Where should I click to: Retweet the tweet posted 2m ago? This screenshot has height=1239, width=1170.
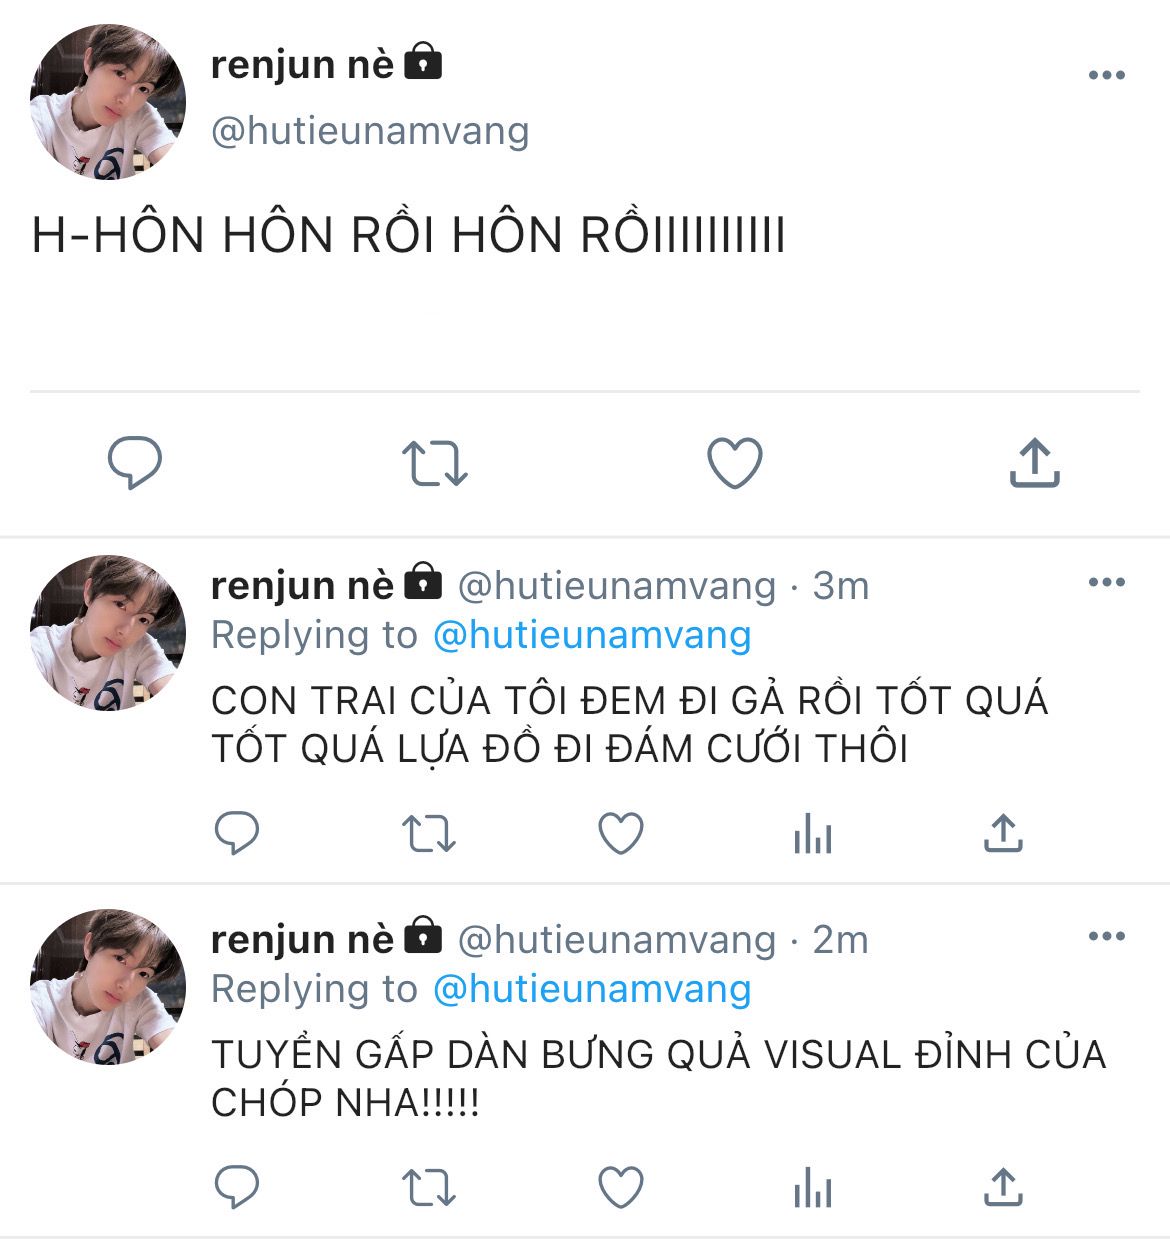pos(428,1188)
